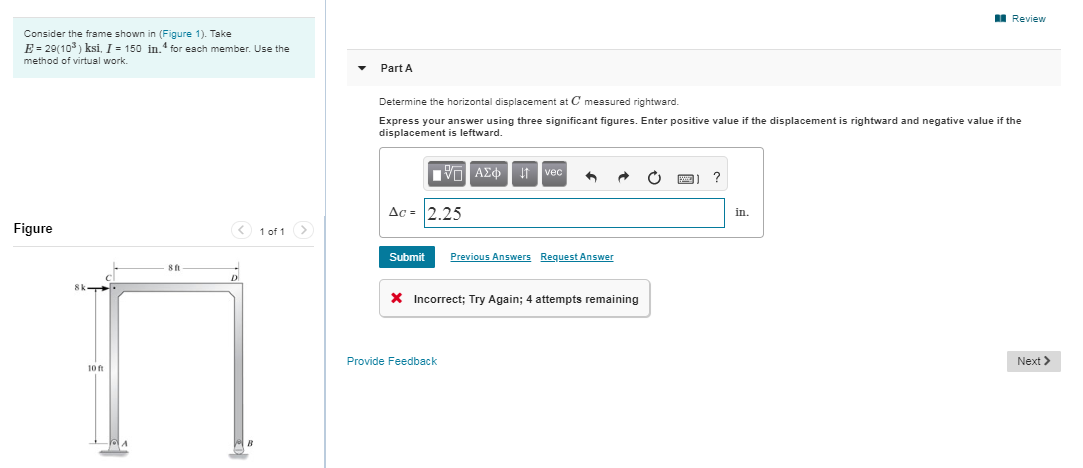Submit the answer
This screenshot has height=468, width=1083.
coord(407,257)
